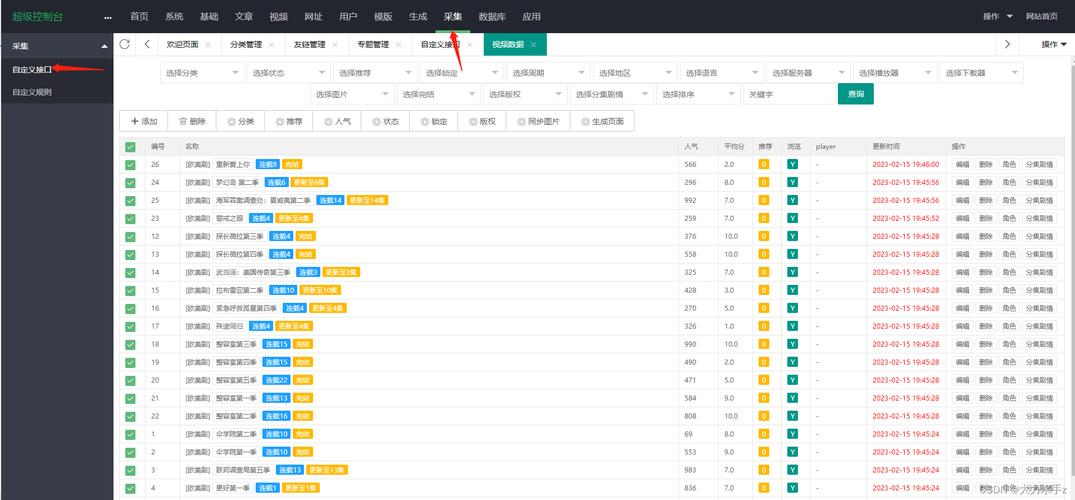Screen dimensions: 1075x500
Task: Click the three-dots icon next to 超级控制台
Action: pos(108,17)
